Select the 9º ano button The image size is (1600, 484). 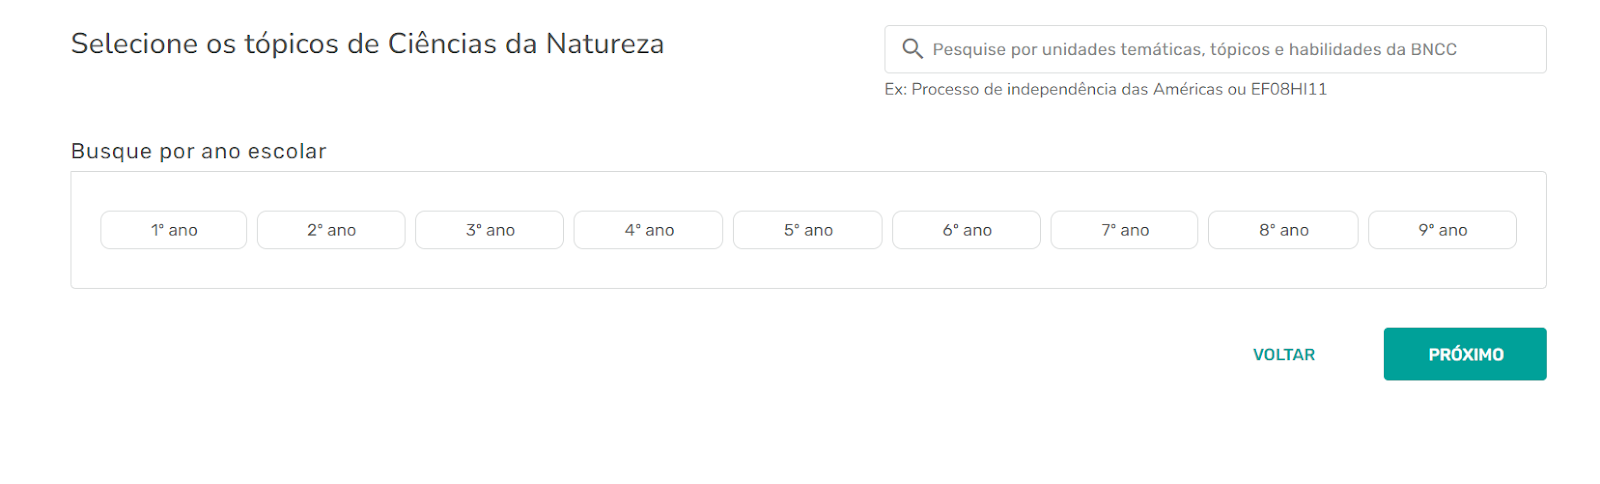coord(1443,230)
